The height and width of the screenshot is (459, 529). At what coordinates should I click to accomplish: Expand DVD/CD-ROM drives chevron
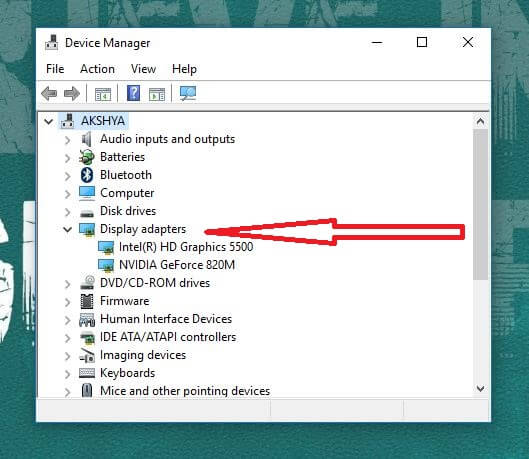coord(68,284)
